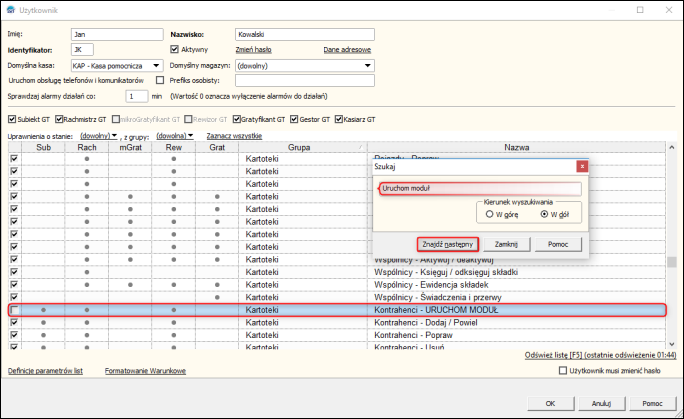Viewport: 684px width, 419px height.
Task: Click the Nazwa column header
Action: (x=517, y=148)
